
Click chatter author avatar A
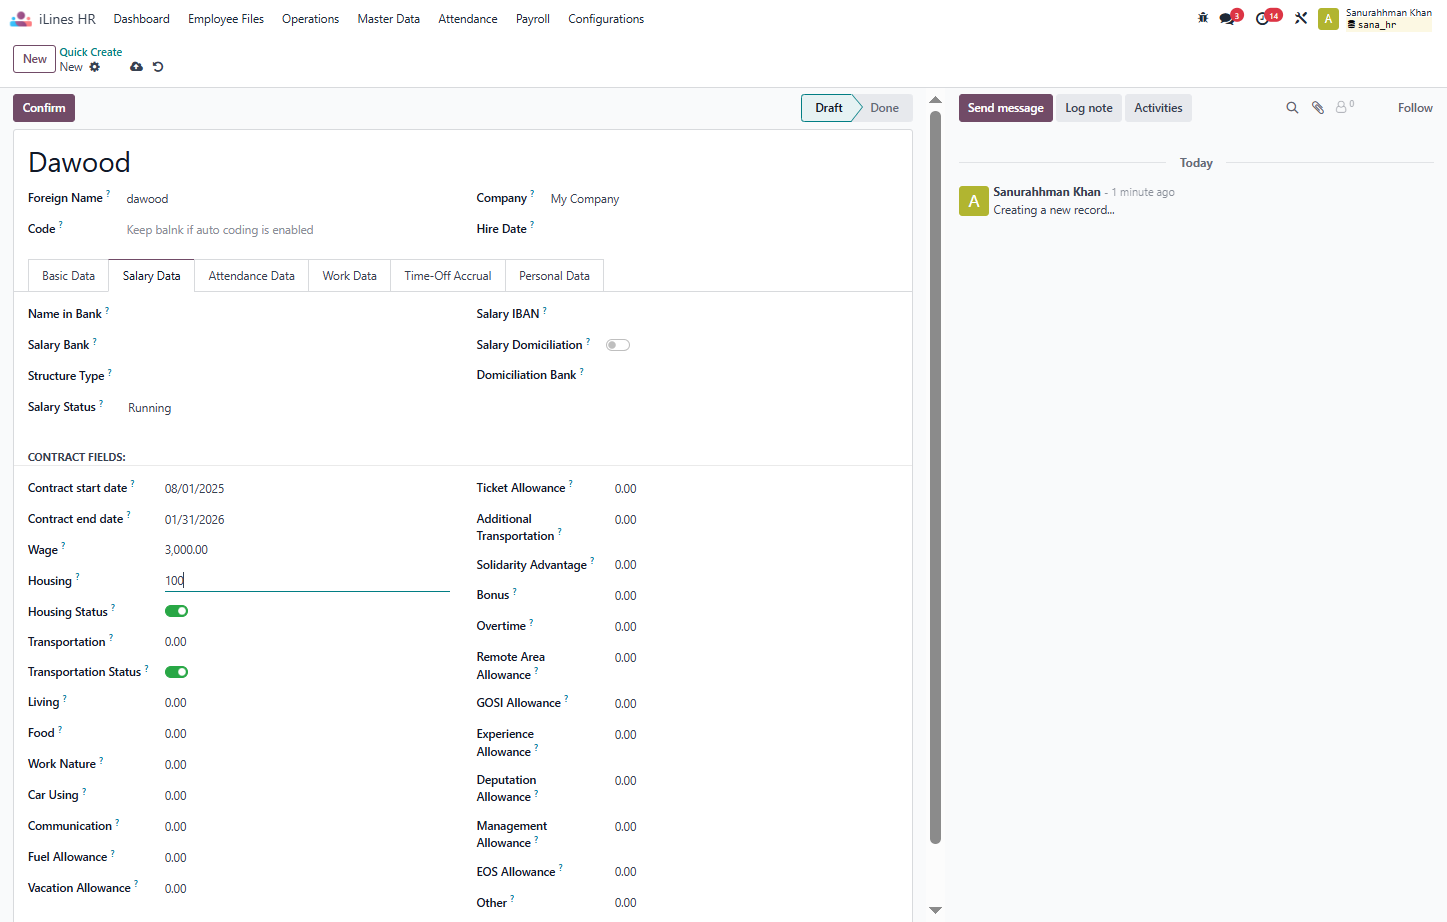pos(974,201)
